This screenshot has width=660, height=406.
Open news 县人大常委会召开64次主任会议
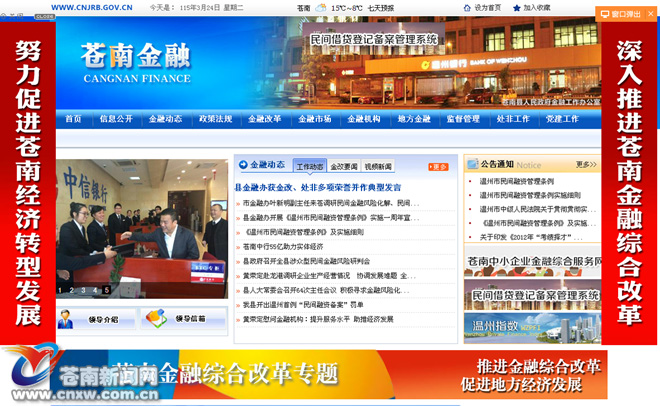click(x=326, y=290)
